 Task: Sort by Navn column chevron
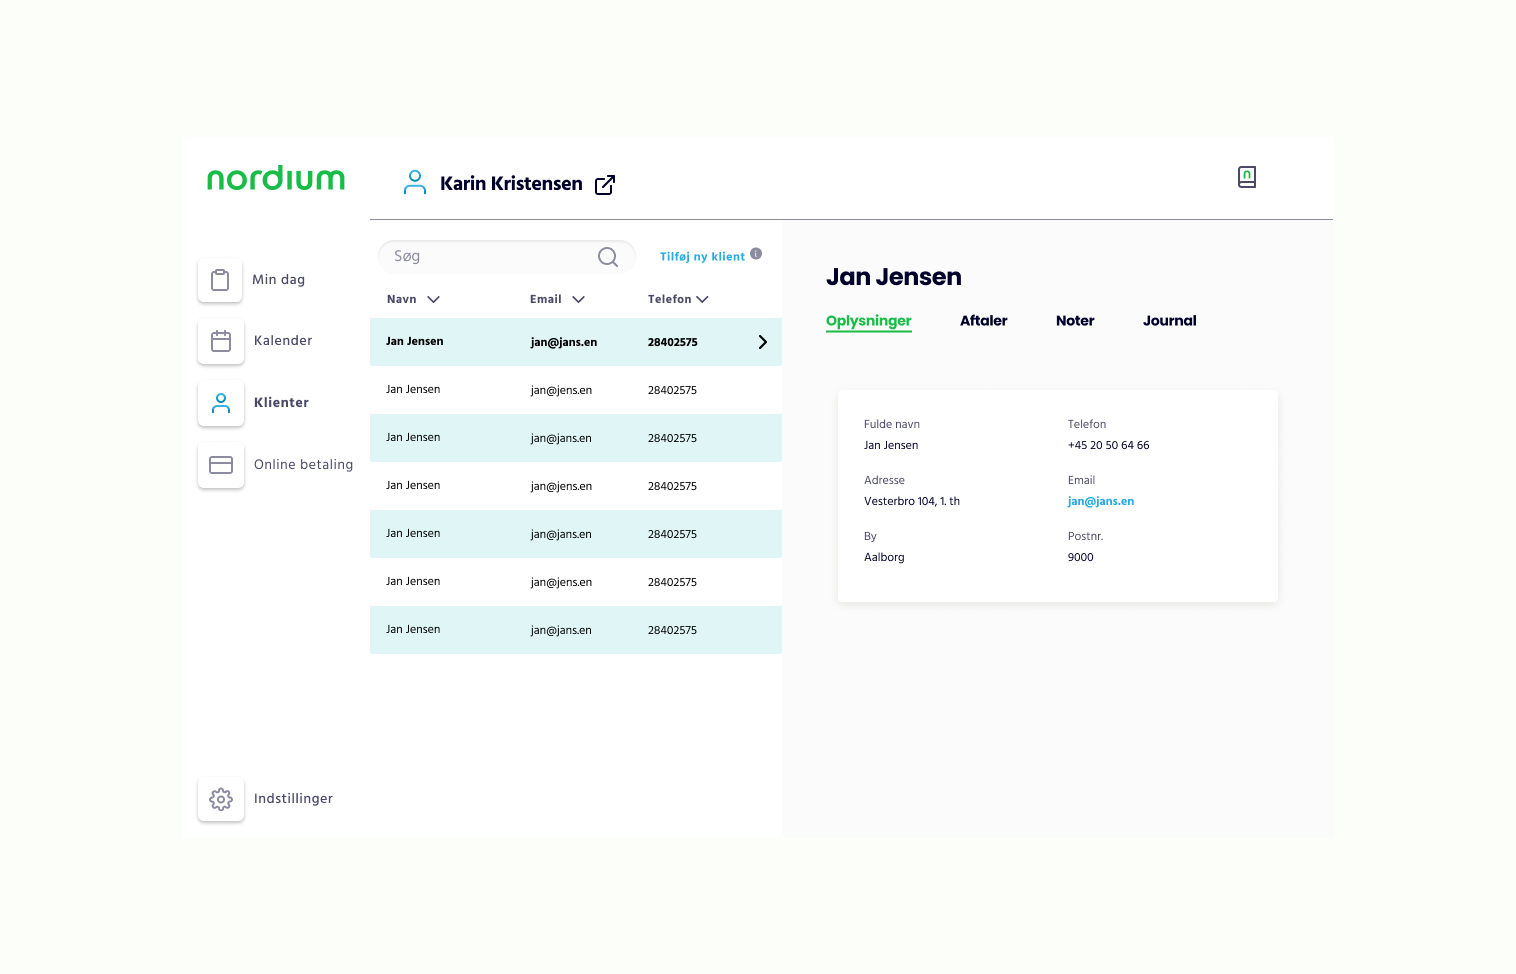point(433,299)
